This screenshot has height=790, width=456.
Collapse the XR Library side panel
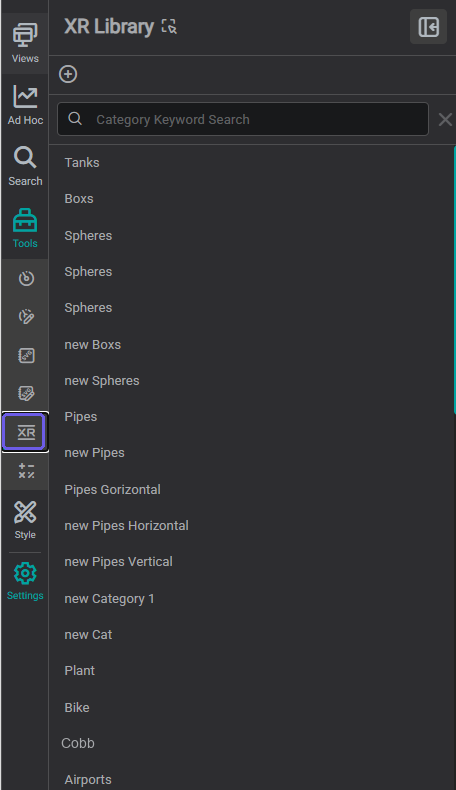click(428, 26)
